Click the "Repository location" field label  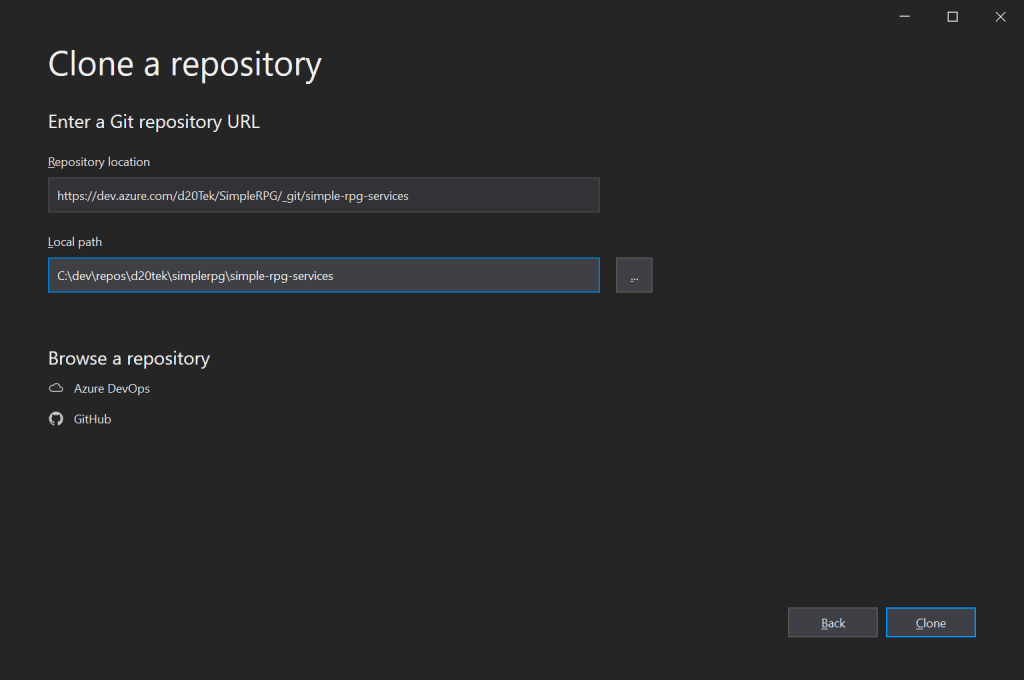pos(99,162)
